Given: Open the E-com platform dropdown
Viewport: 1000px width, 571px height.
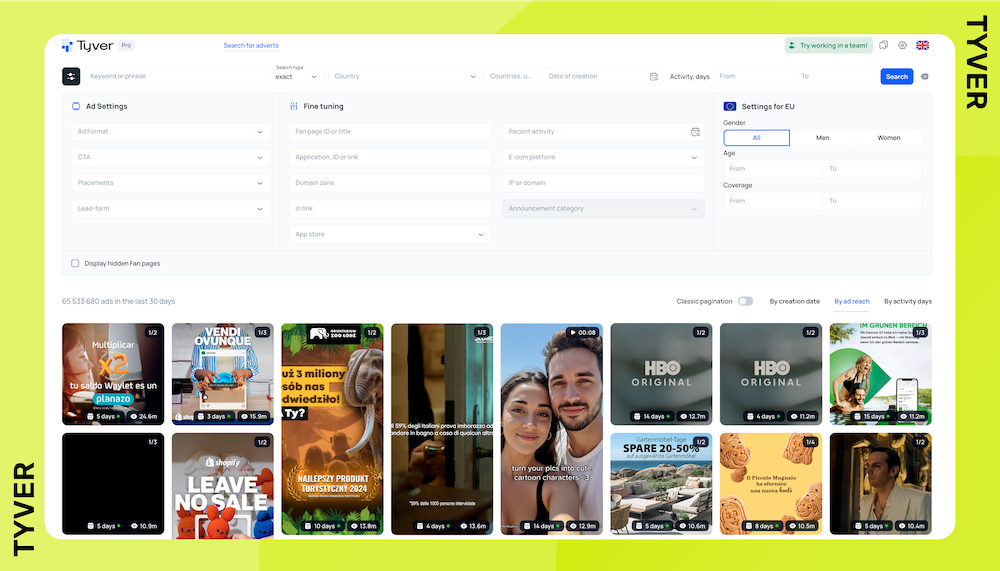Looking at the screenshot, I should point(603,158).
